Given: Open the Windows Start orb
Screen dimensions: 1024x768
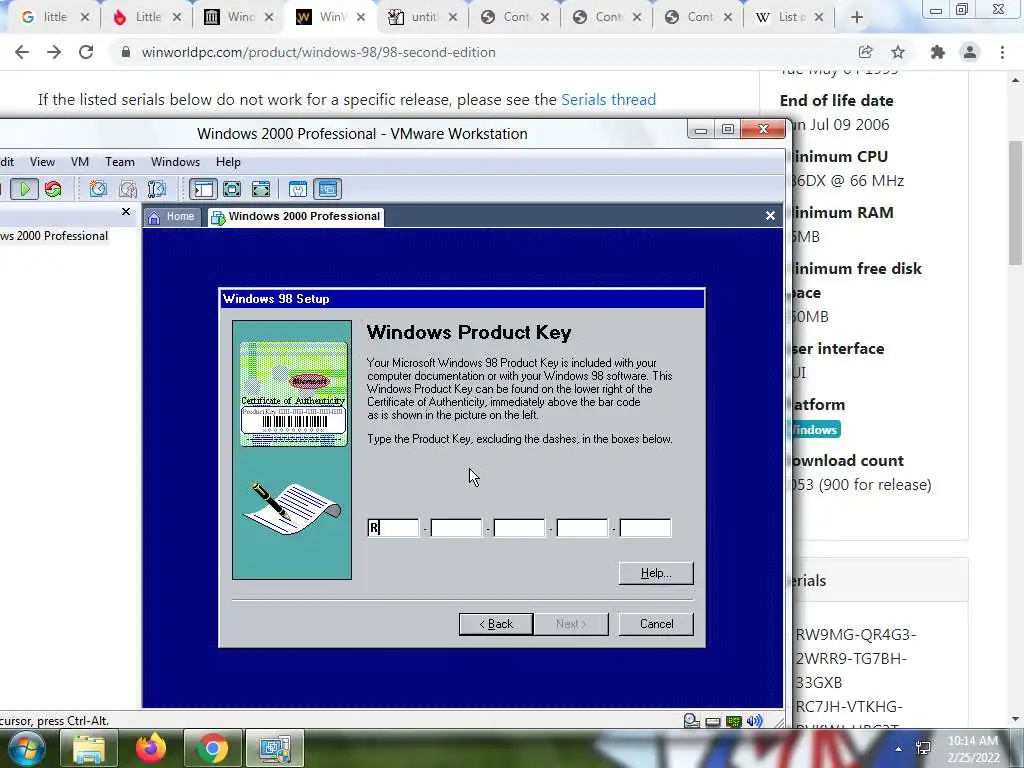Looking at the screenshot, I should [x=26, y=748].
